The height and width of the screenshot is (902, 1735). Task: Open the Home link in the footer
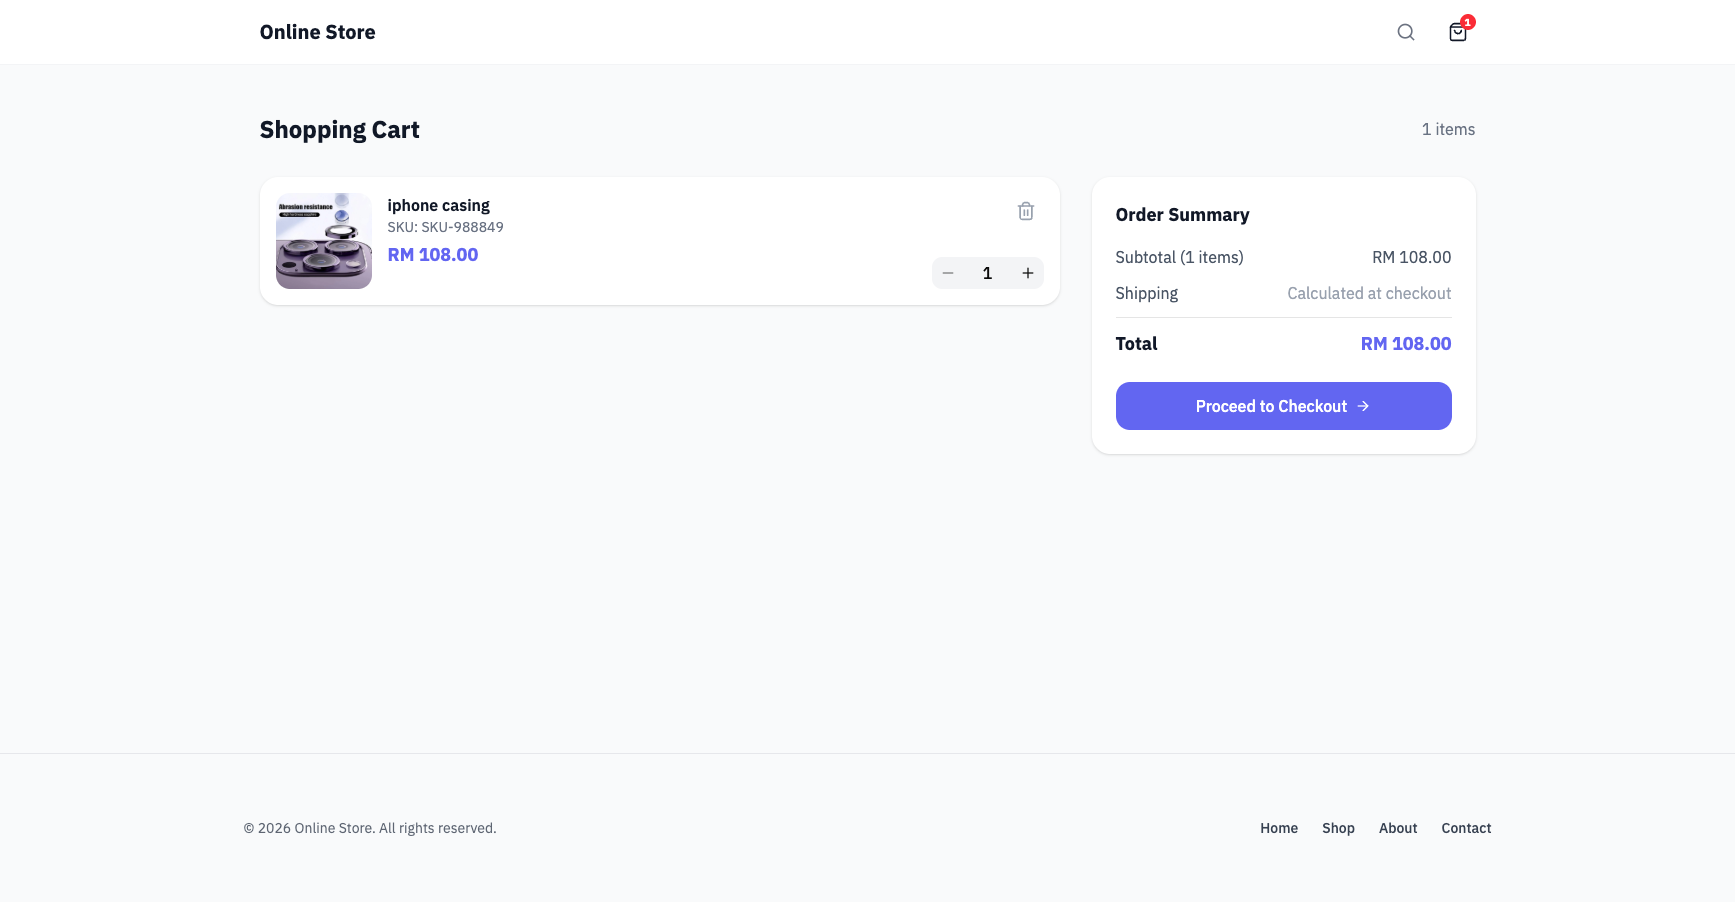[x=1279, y=828]
